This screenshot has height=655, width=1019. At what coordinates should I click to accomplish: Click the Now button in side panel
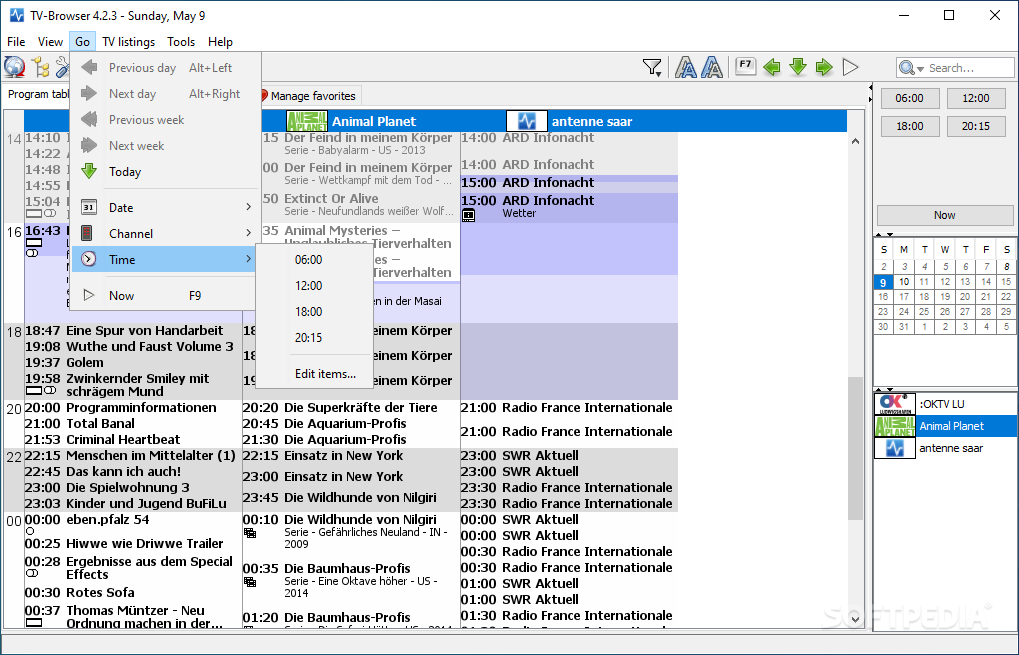tap(944, 215)
